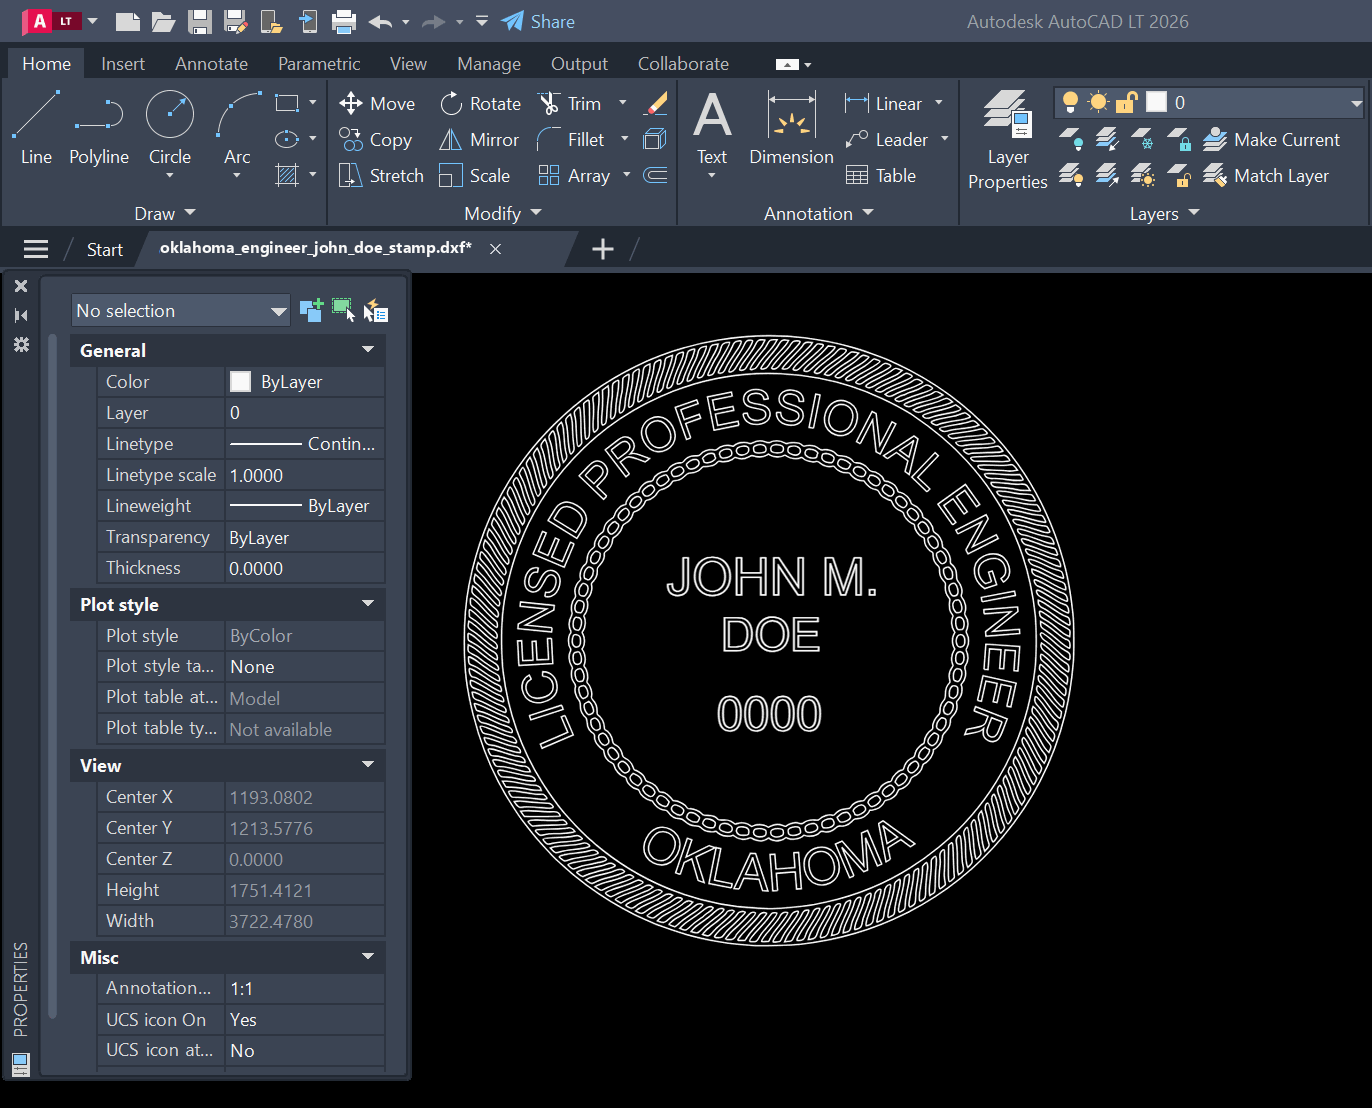Click the Fillet tool
The image size is (1372, 1108).
pyautogui.click(x=571, y=139)
